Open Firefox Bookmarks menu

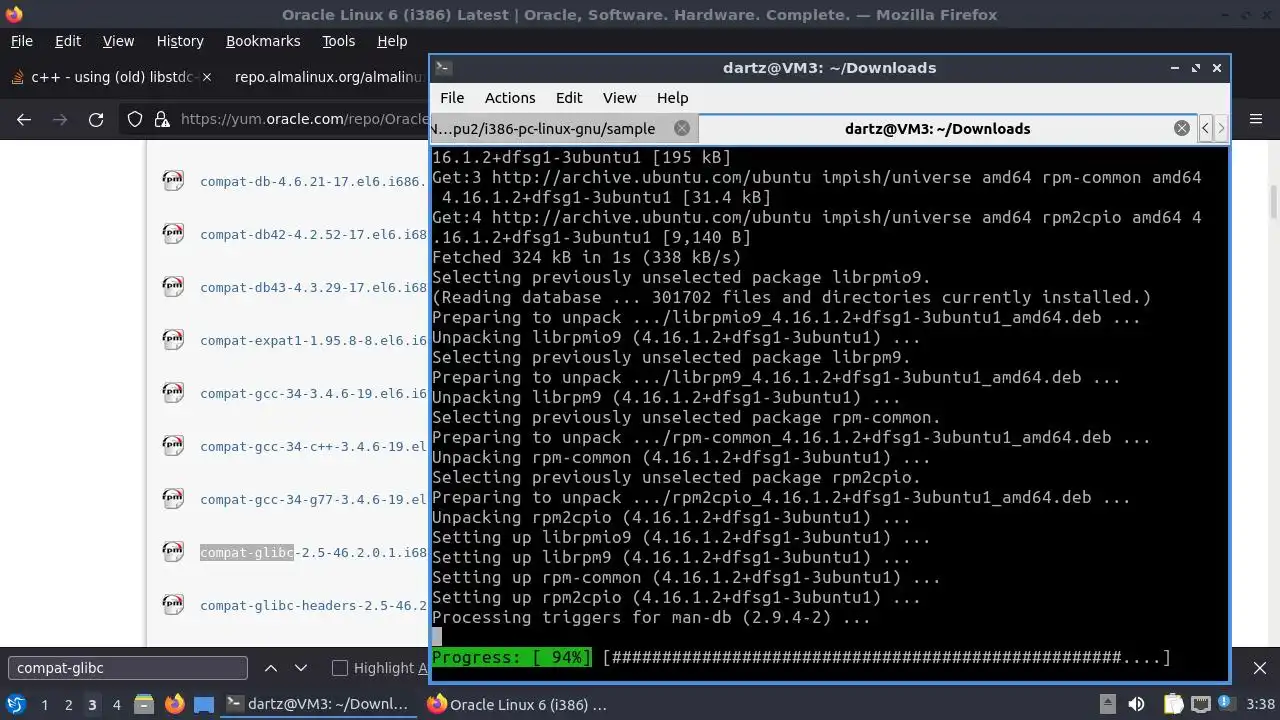263,41
